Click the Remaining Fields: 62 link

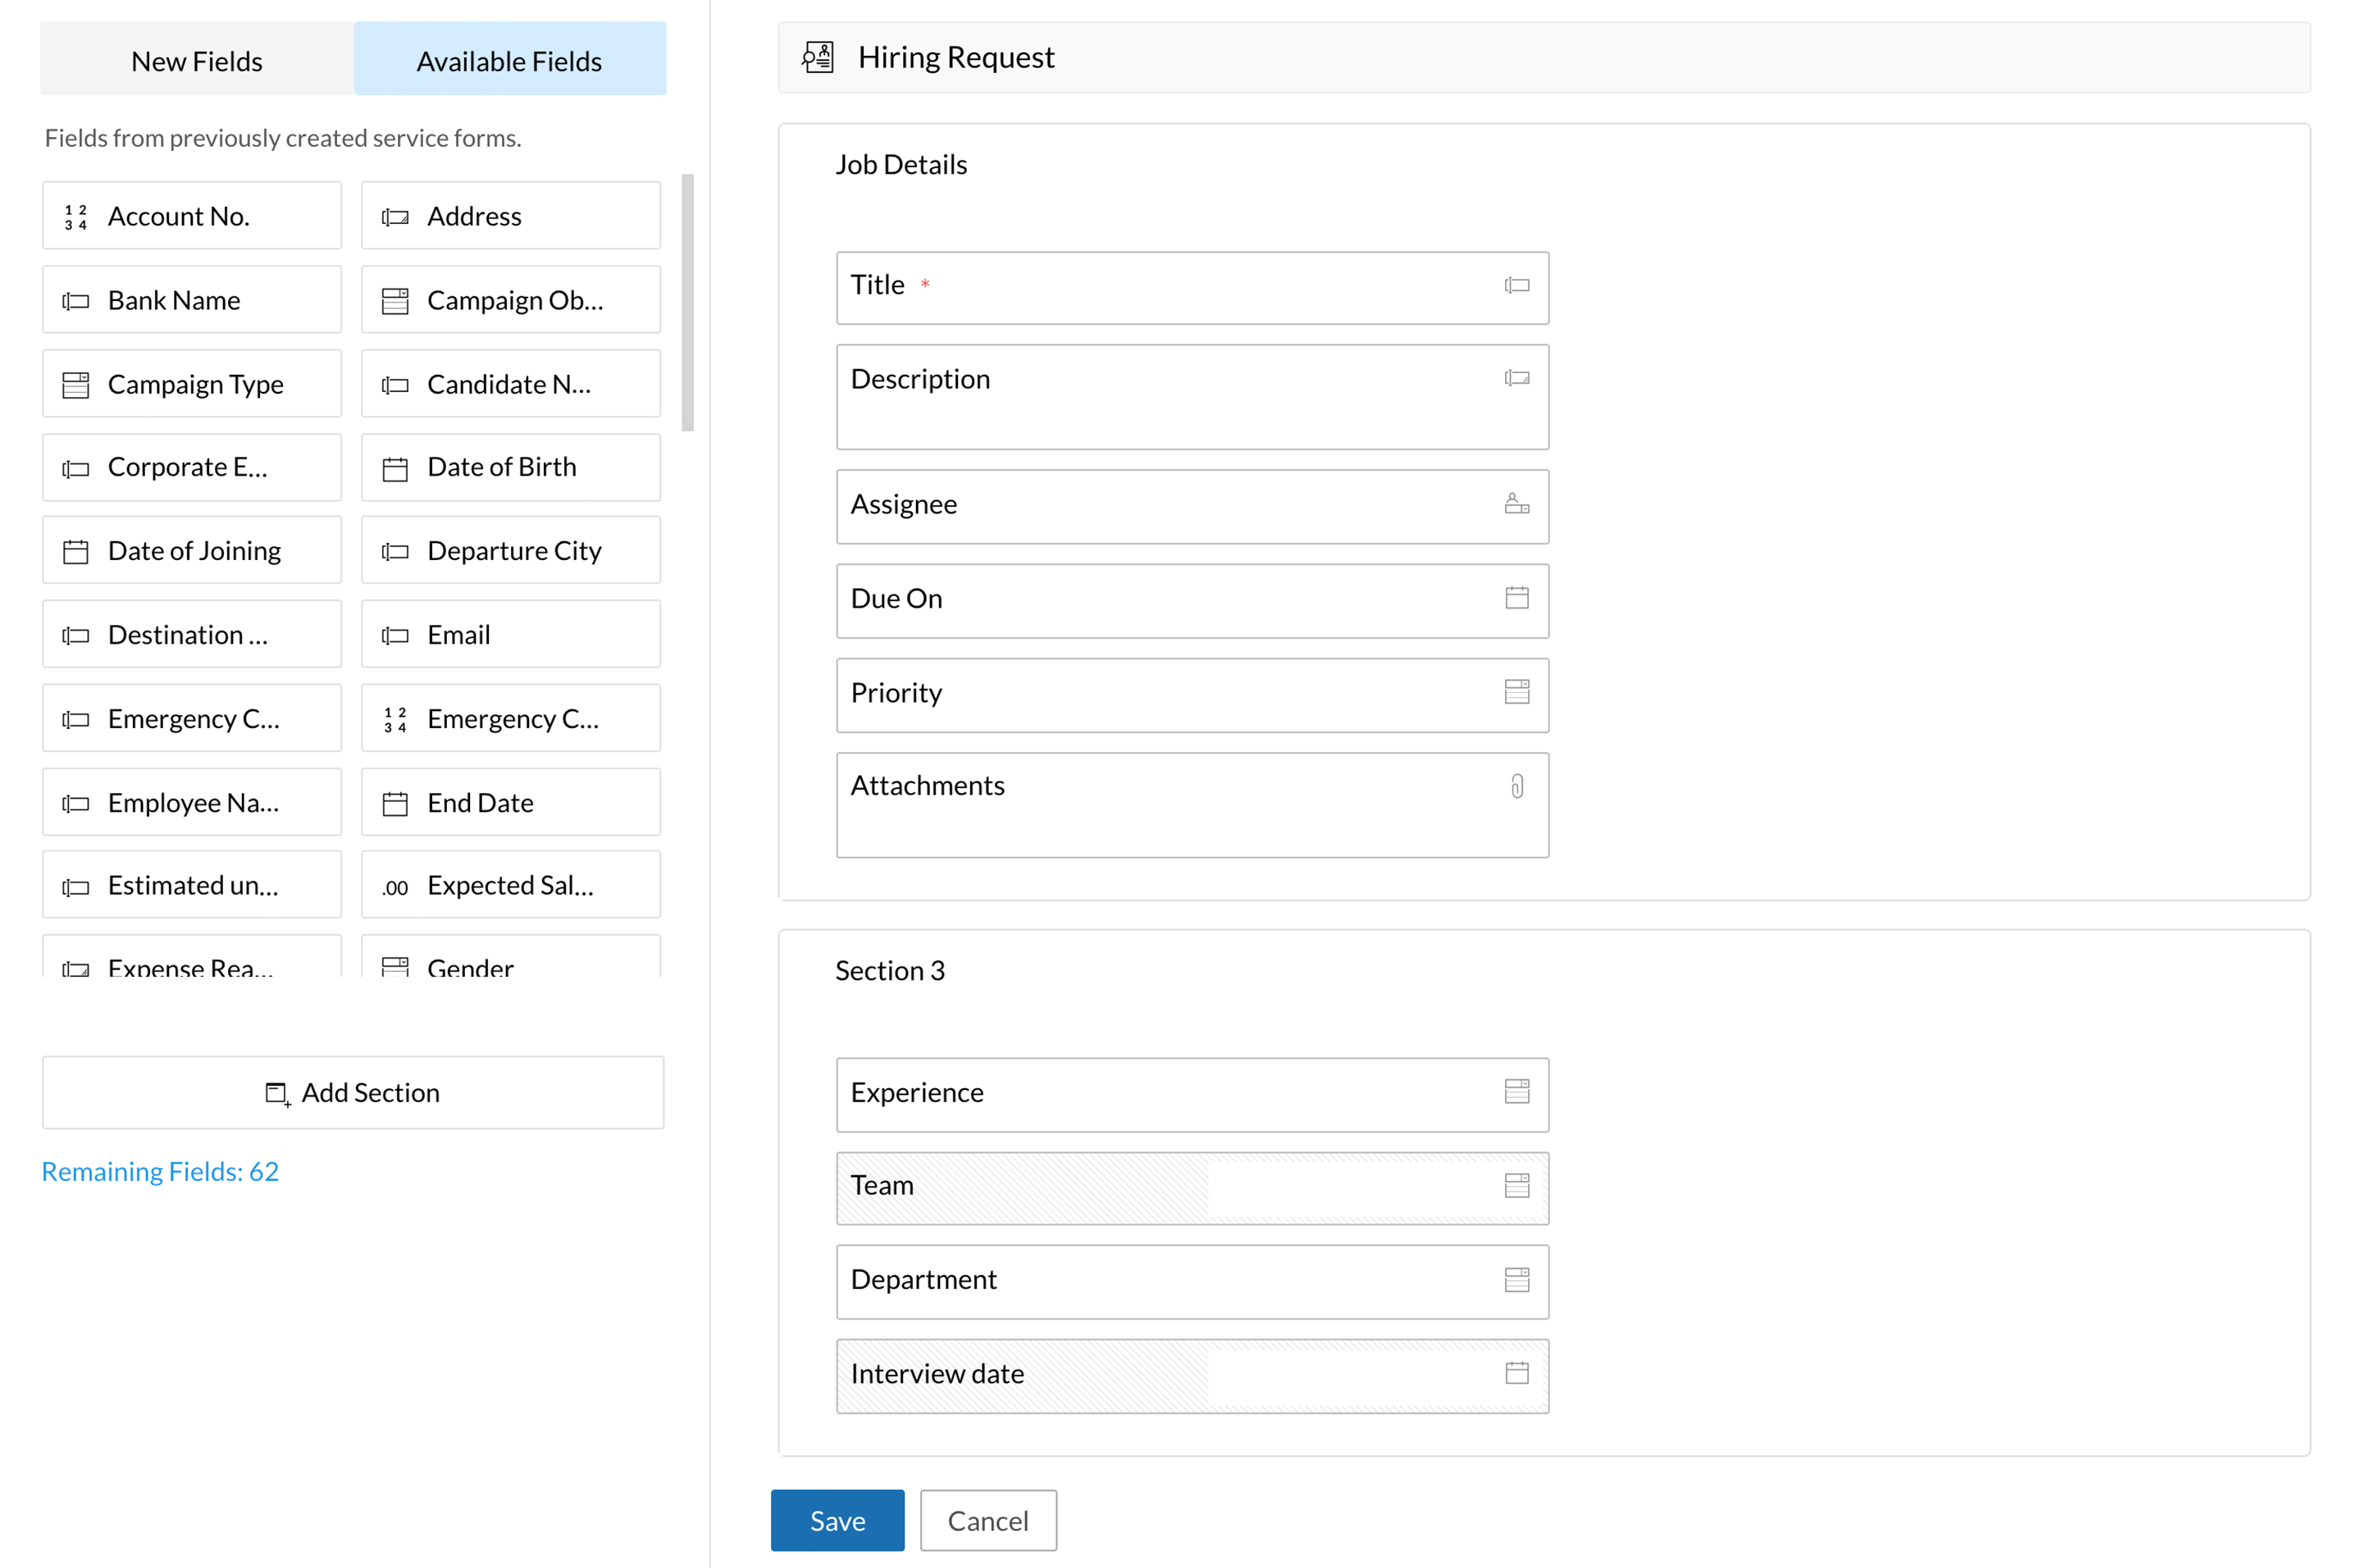pos(160,1171)
